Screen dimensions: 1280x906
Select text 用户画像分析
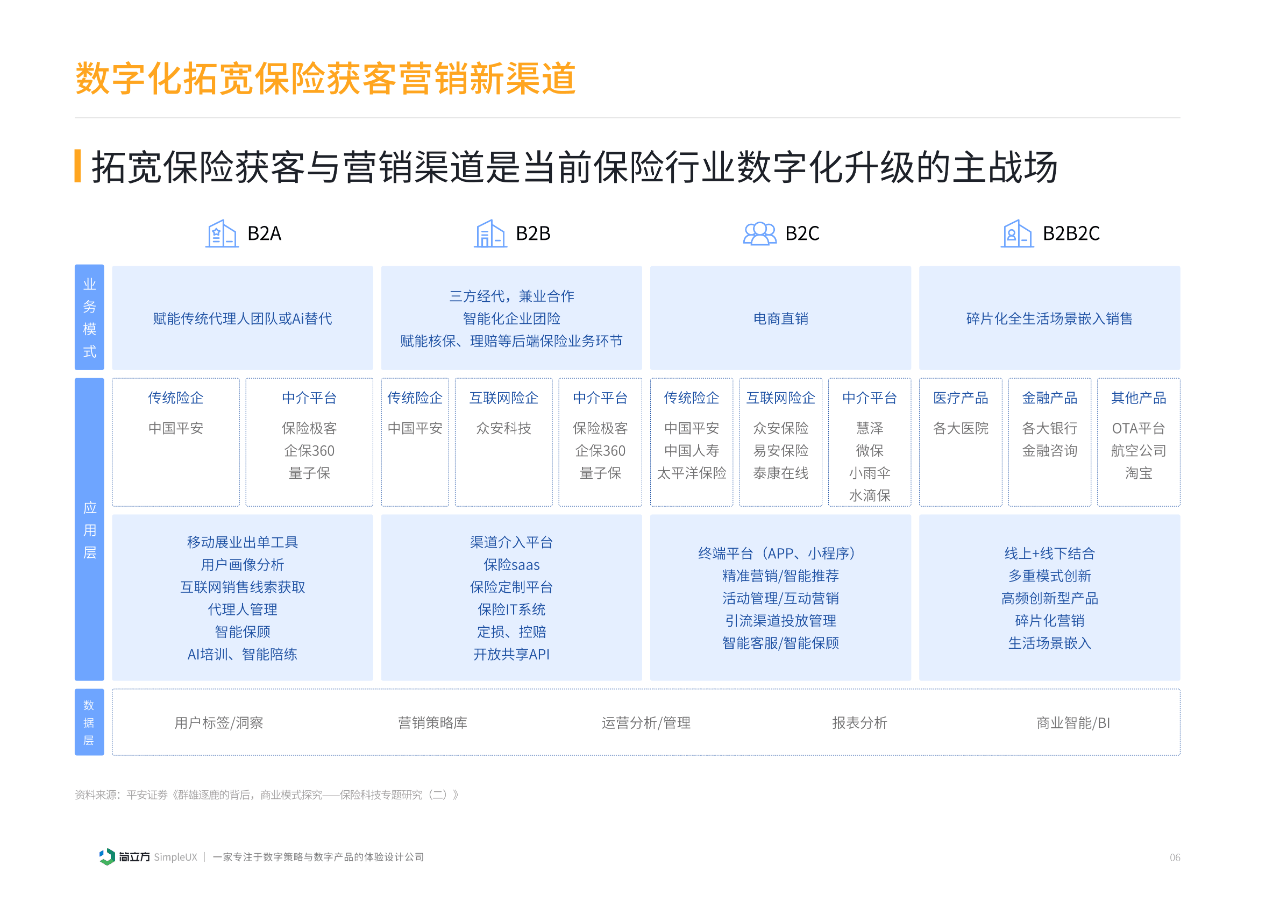242,565
